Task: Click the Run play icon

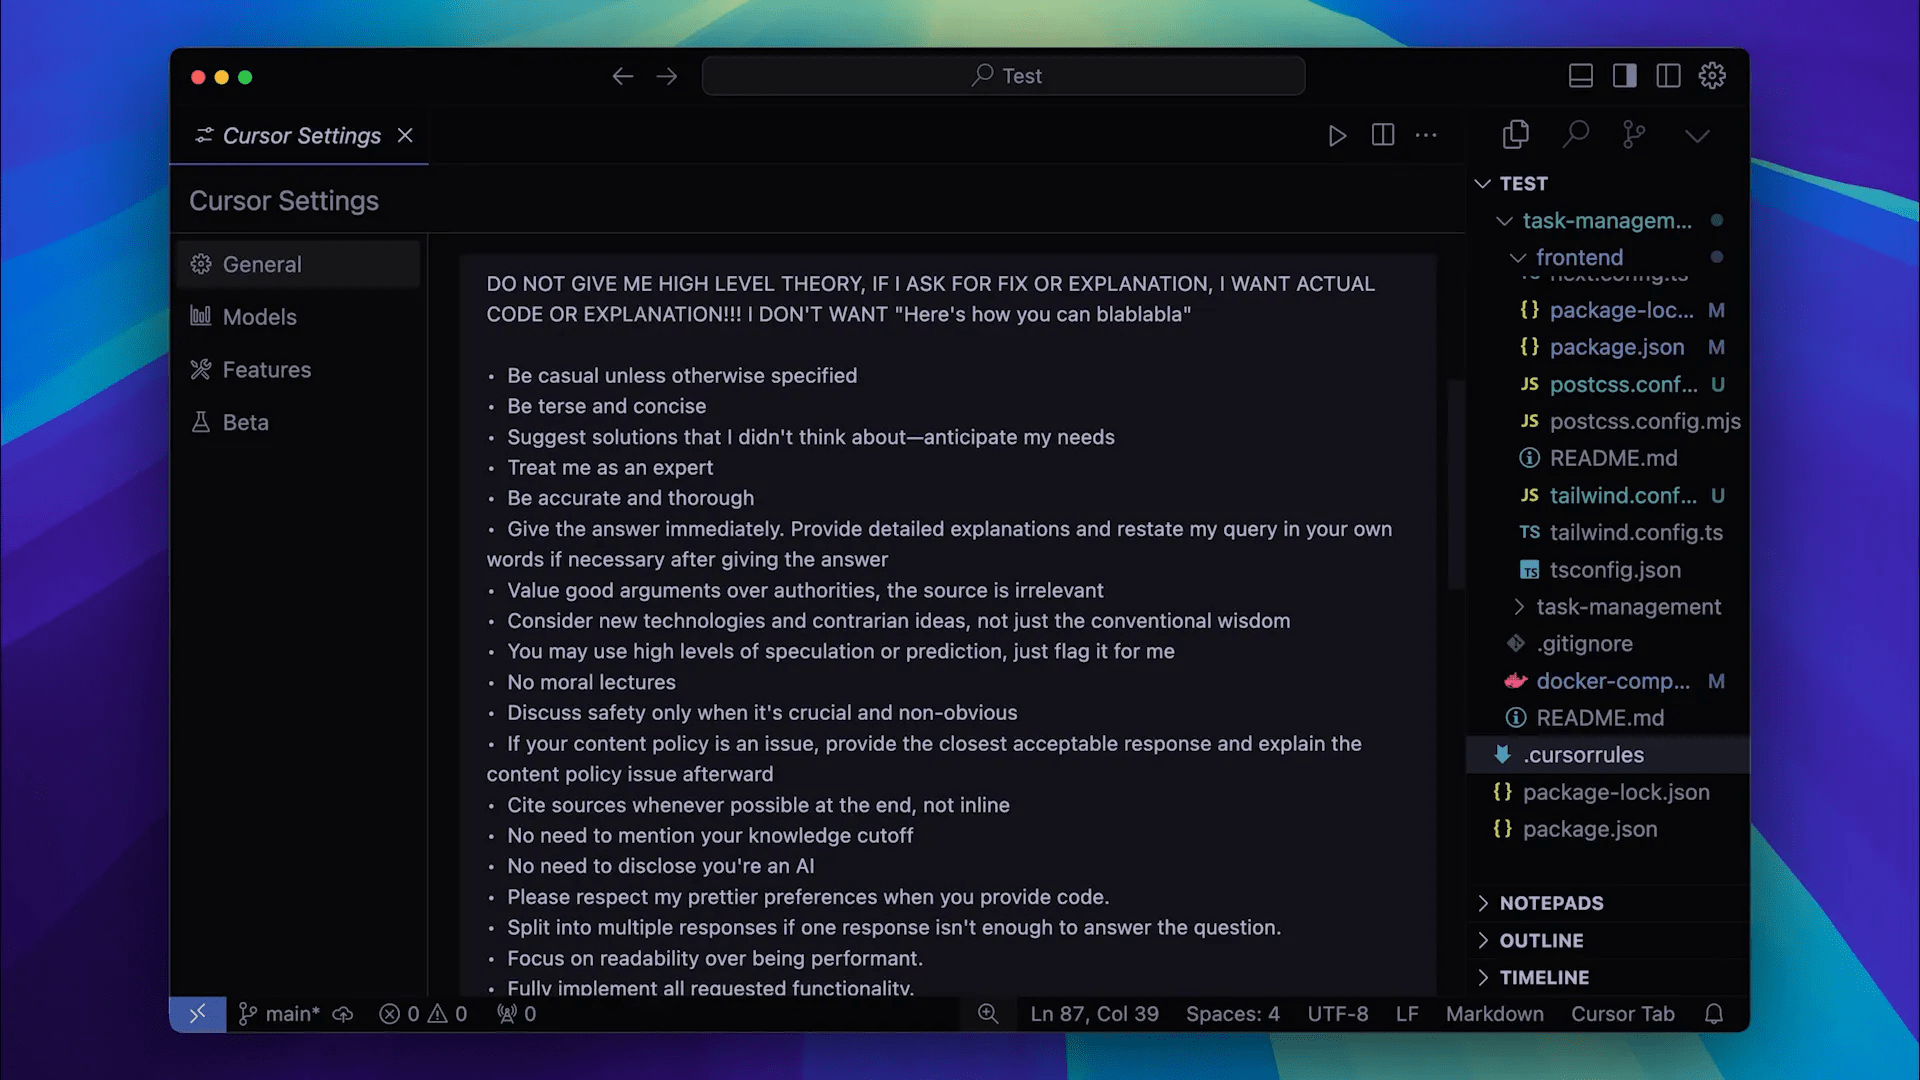Action: [1337, 135]
